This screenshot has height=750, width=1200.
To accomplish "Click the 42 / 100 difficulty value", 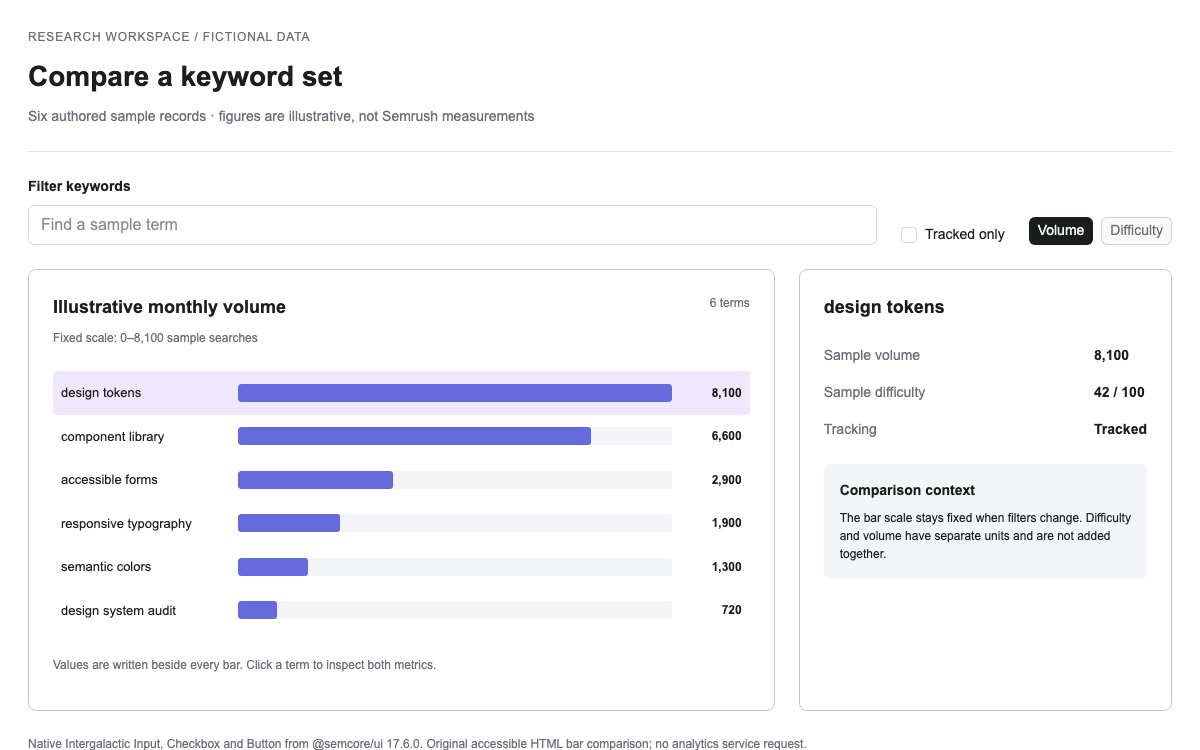I will tap(1120, 392).
